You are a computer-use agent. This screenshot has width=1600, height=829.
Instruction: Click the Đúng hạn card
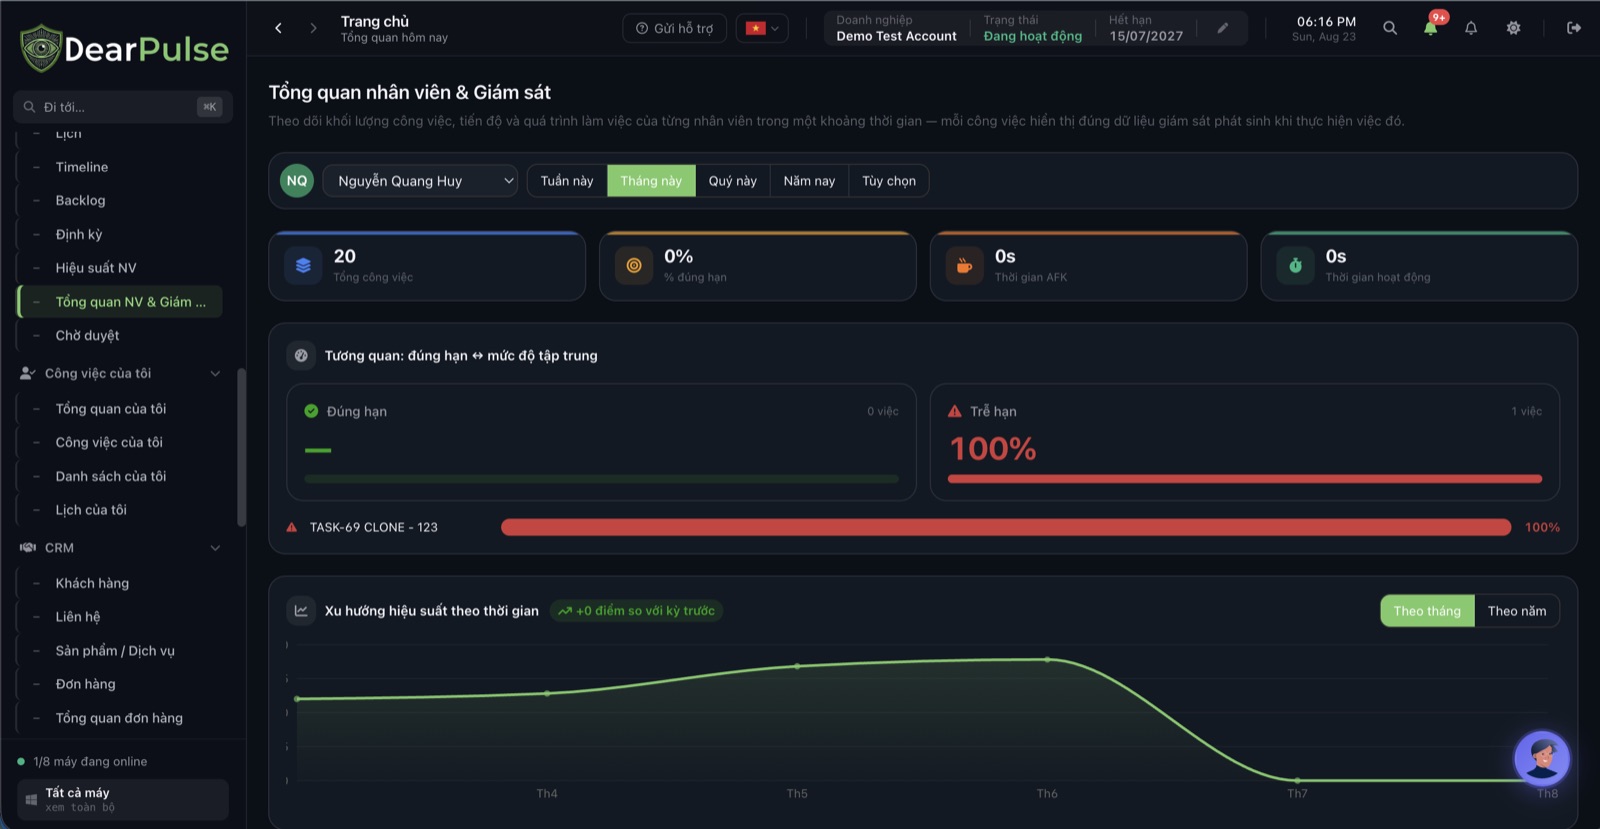pos(601,442)
